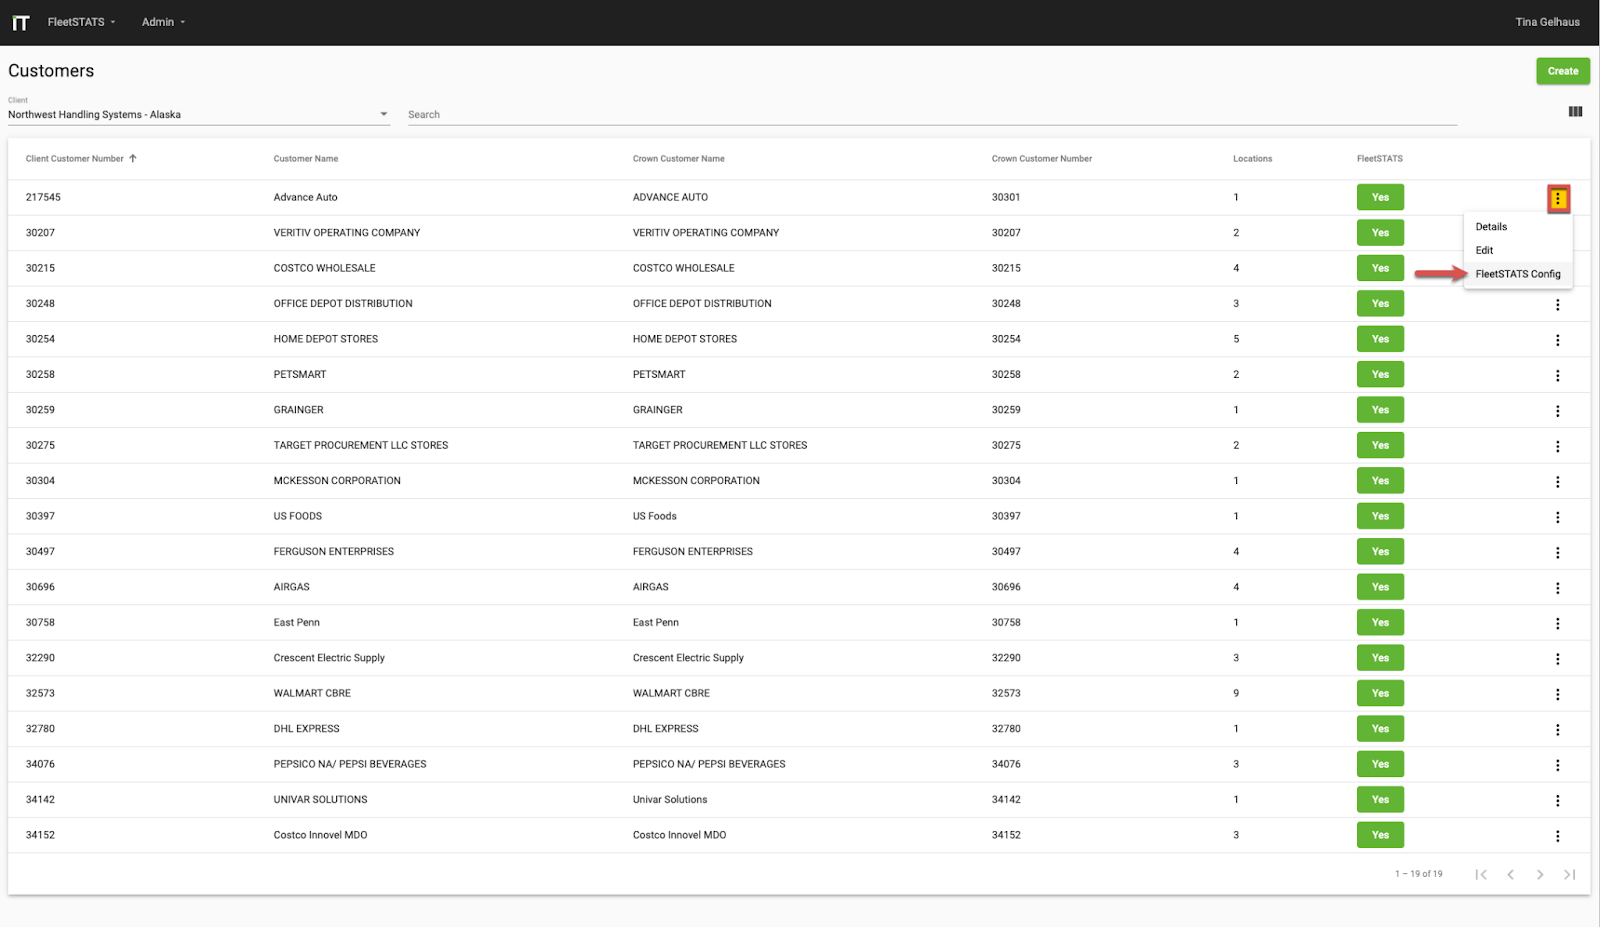Go to next page of results
The height and width of the screenshot is (927, 1600).
point(1540,875)
